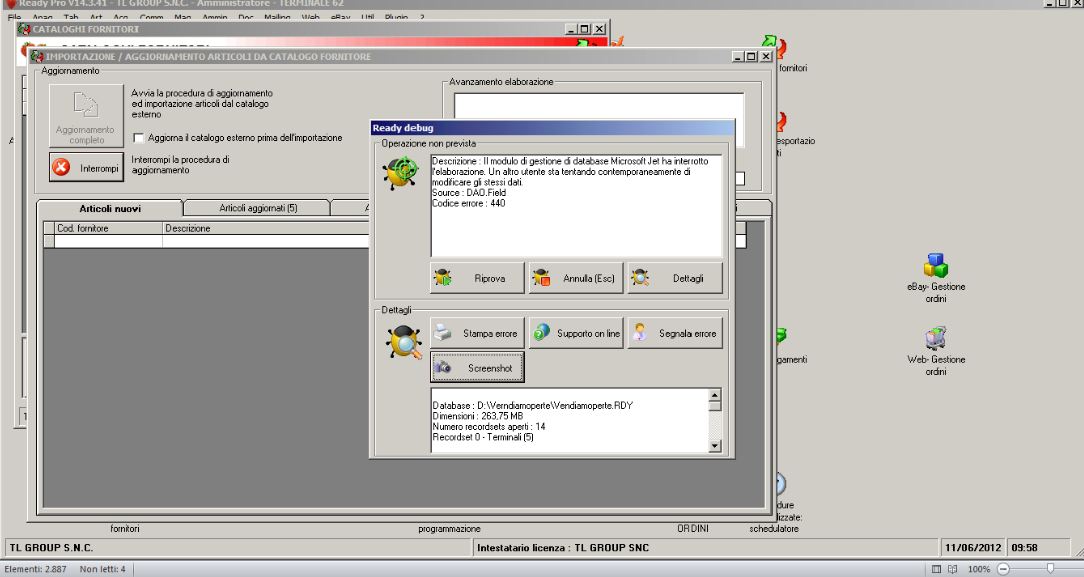Screen dimensions: 1084x577
Task: Click the Cataloghi Fornitori window title icon
Action: click(24, 29)
